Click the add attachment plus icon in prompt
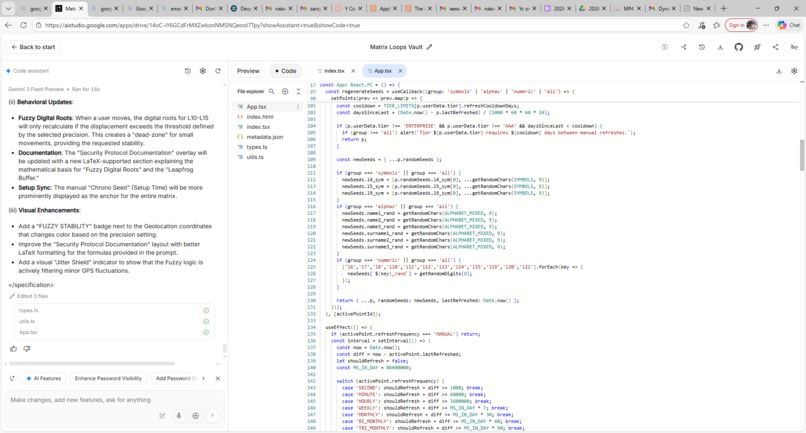 click(196, 416)
